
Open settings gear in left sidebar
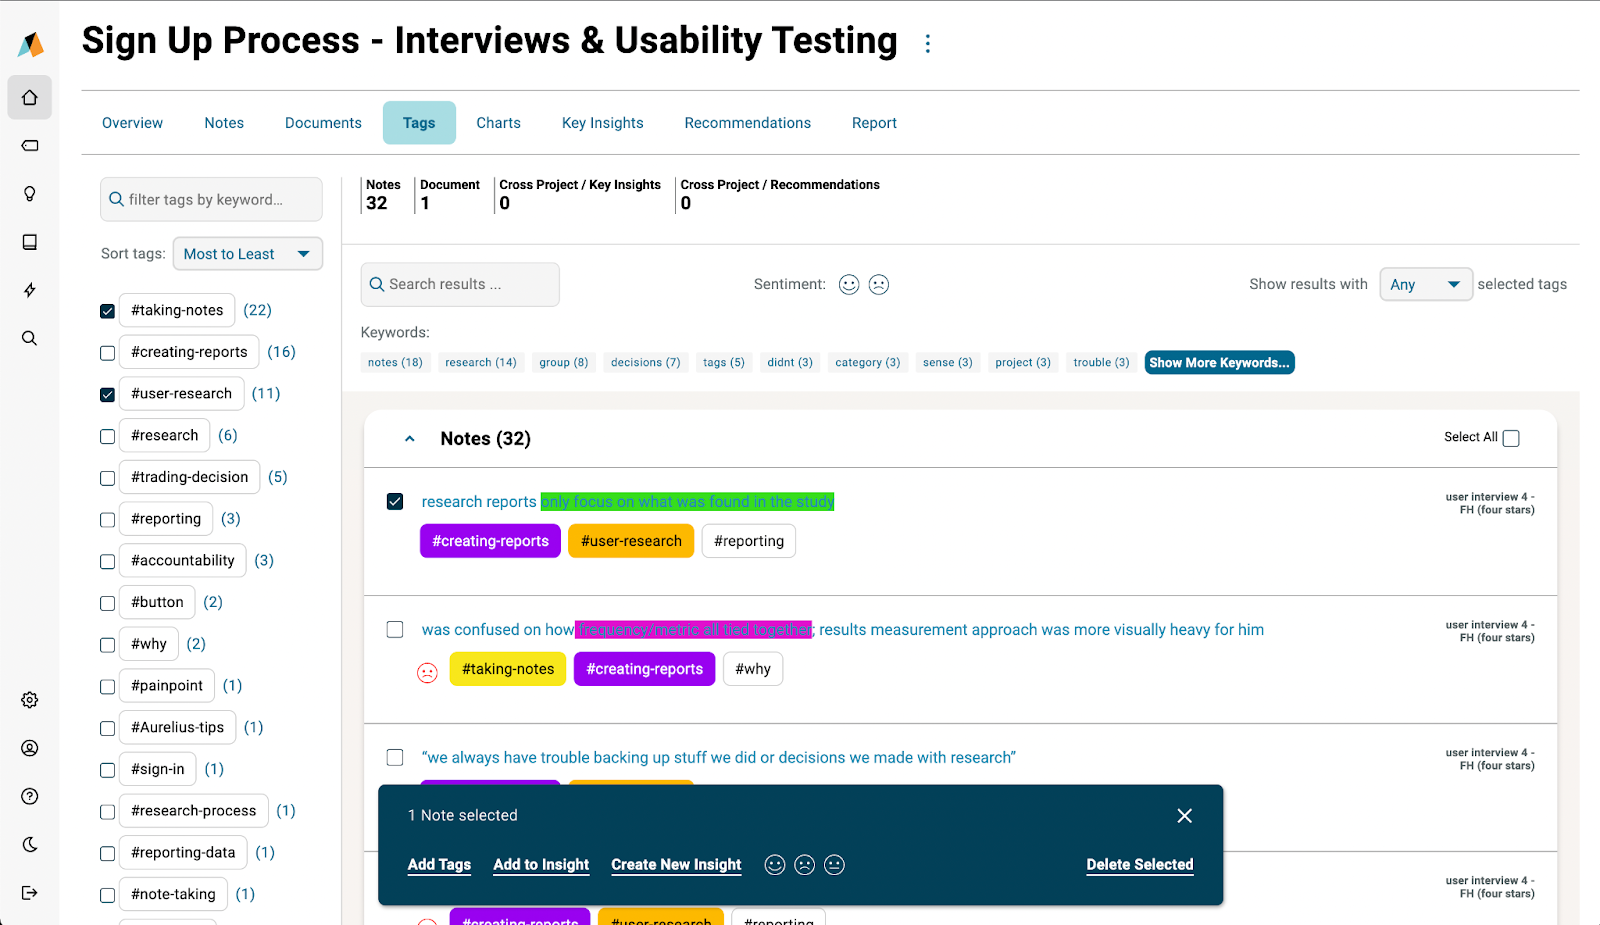point(30,700)
